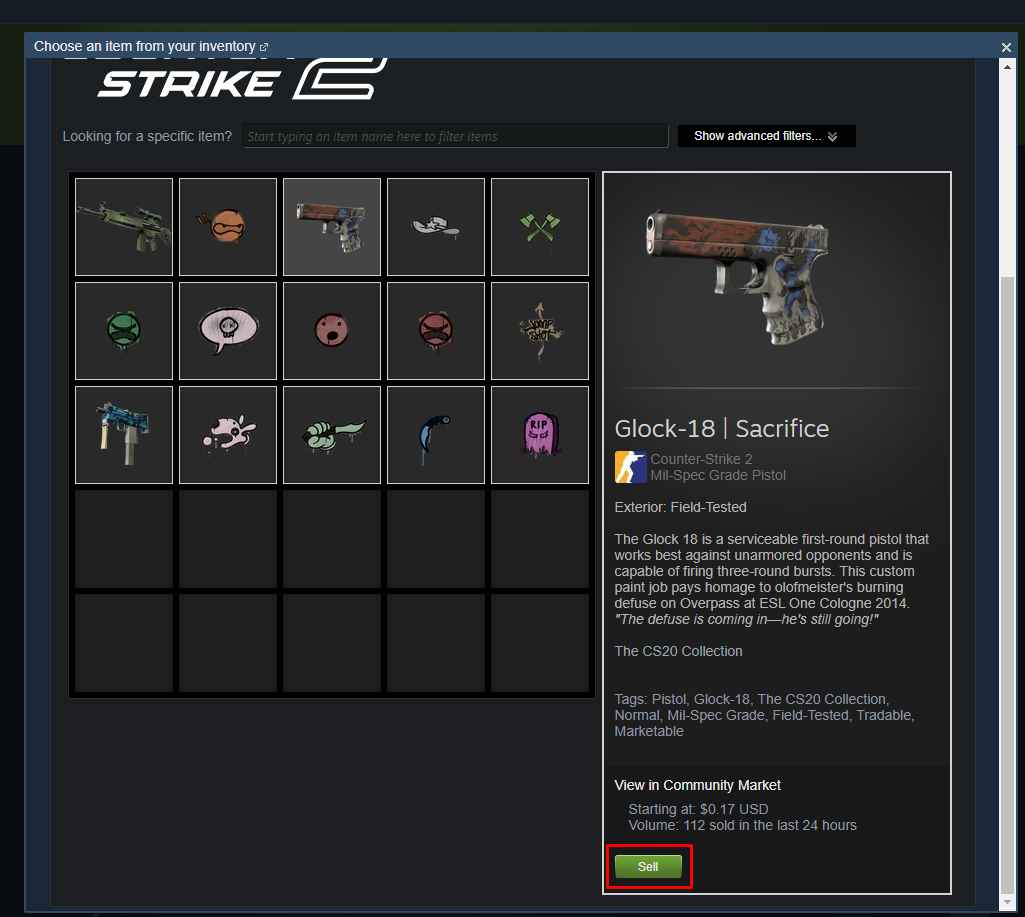Image resolution: width=1025 pixels, height=917 pixels.
Task: Click the scrollbar up arrow
Action: pyautogui.click(x=1007, y=67)
